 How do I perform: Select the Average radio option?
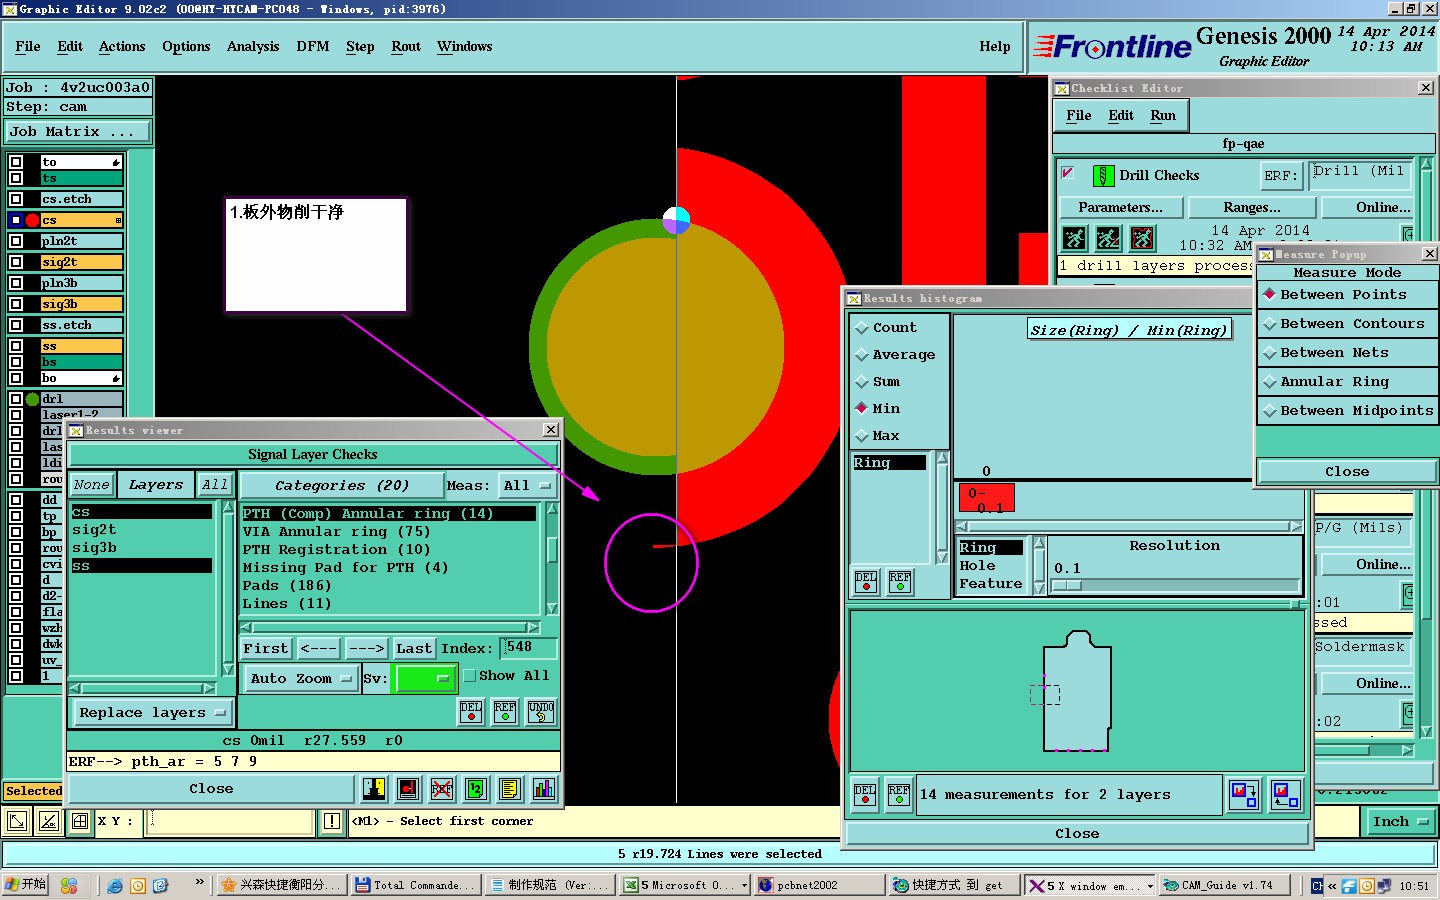point(896,355)
